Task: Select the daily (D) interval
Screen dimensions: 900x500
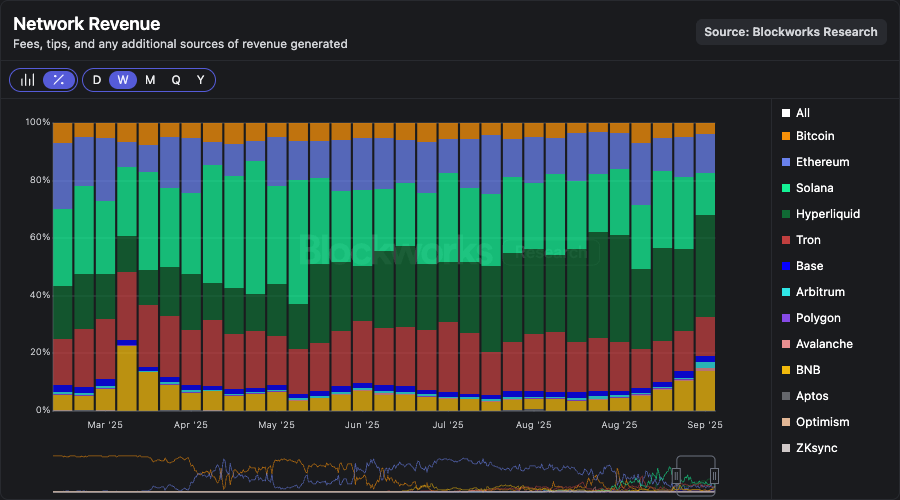Action: (97, 80)
